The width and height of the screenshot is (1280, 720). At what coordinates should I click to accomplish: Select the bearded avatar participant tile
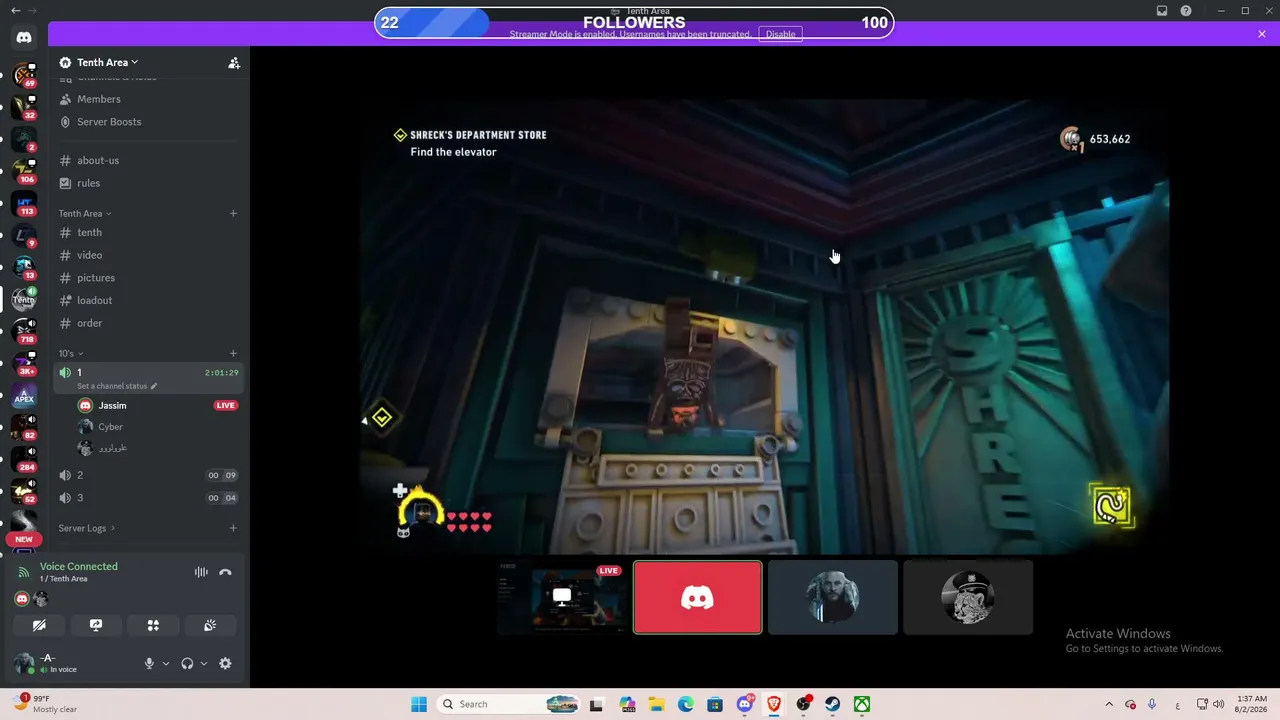(833, 597)
